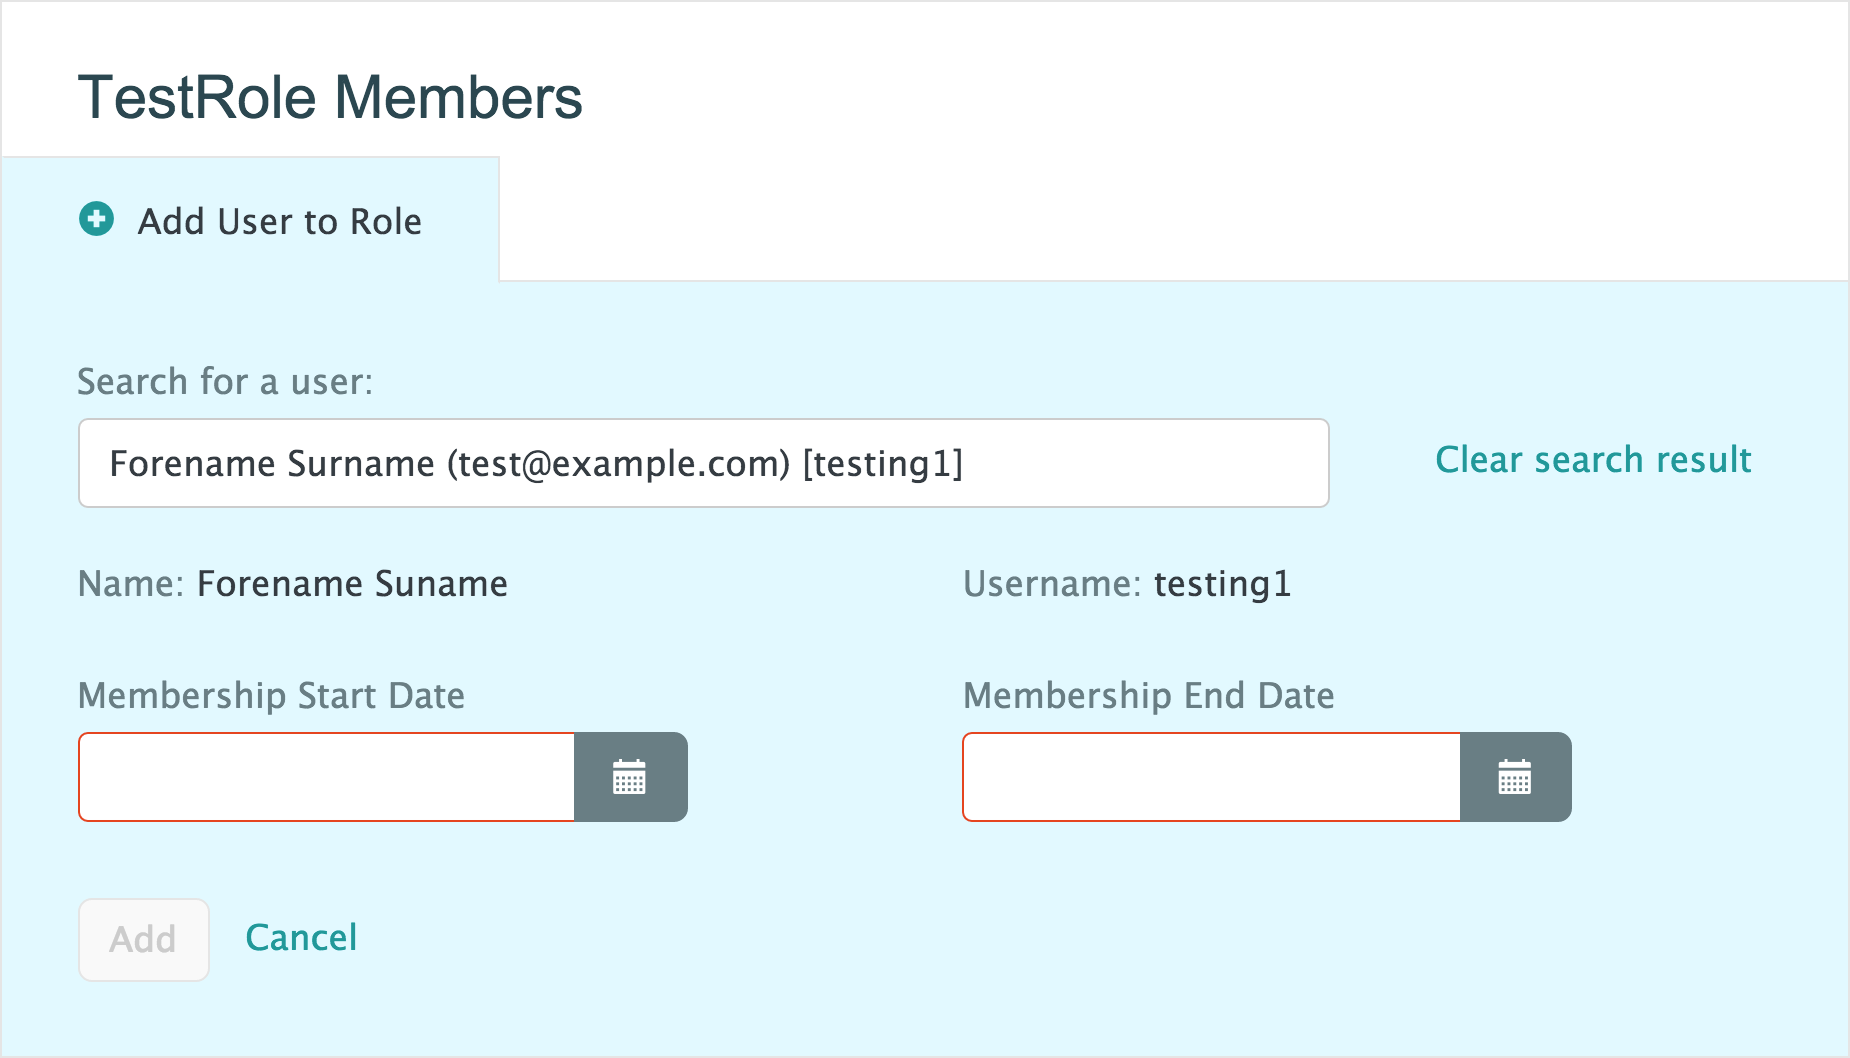
Task: Click the TestRole Members page heading
Action: (x=330, y=98)
